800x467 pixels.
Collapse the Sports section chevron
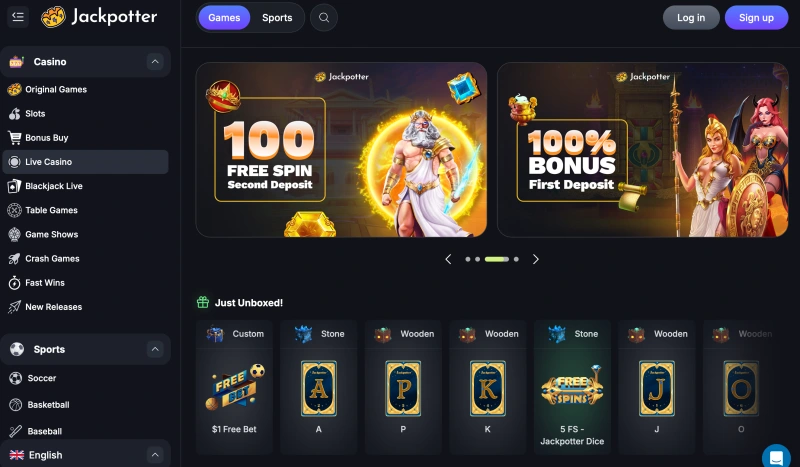click(x=155, y=349)
